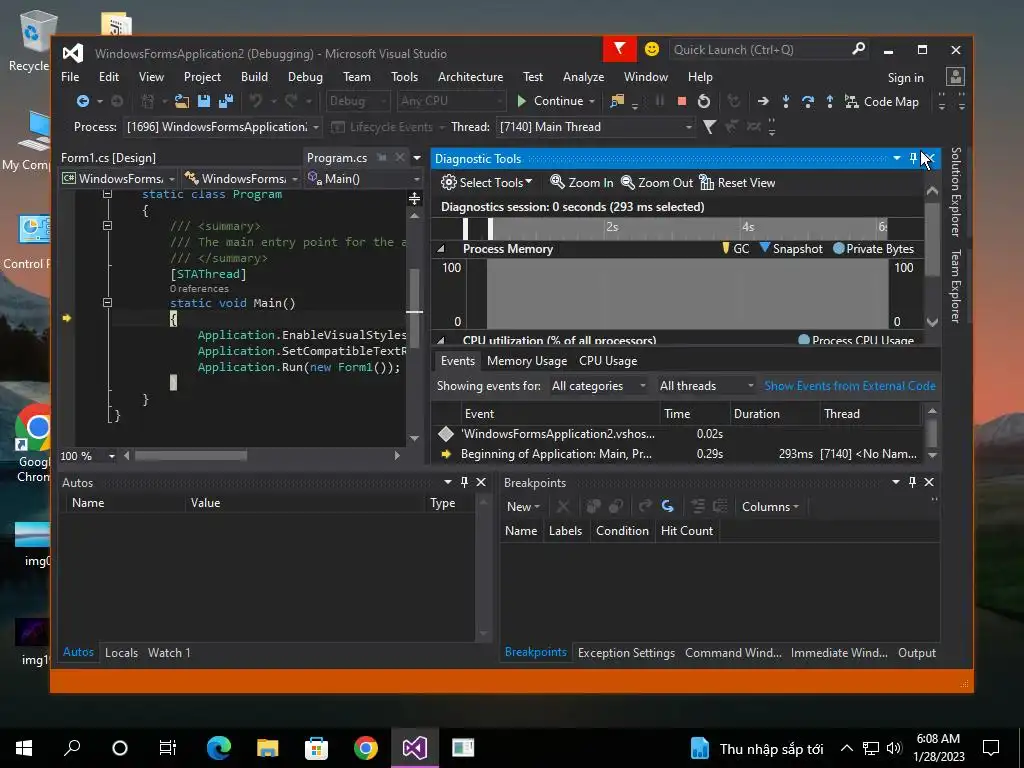This screenshot has height=768, width=1024.
Task: Collapse the summary comment outline node
Action: [x=107, y=225]
